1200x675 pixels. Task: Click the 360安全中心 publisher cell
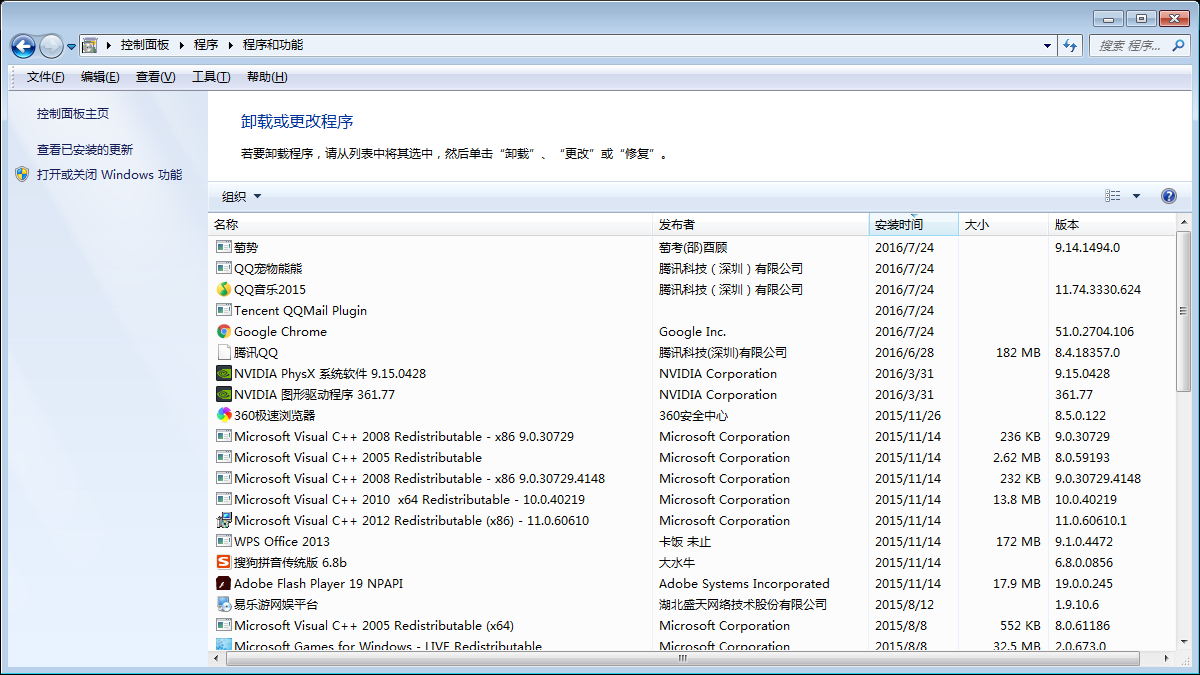click(x=693, y=416)
